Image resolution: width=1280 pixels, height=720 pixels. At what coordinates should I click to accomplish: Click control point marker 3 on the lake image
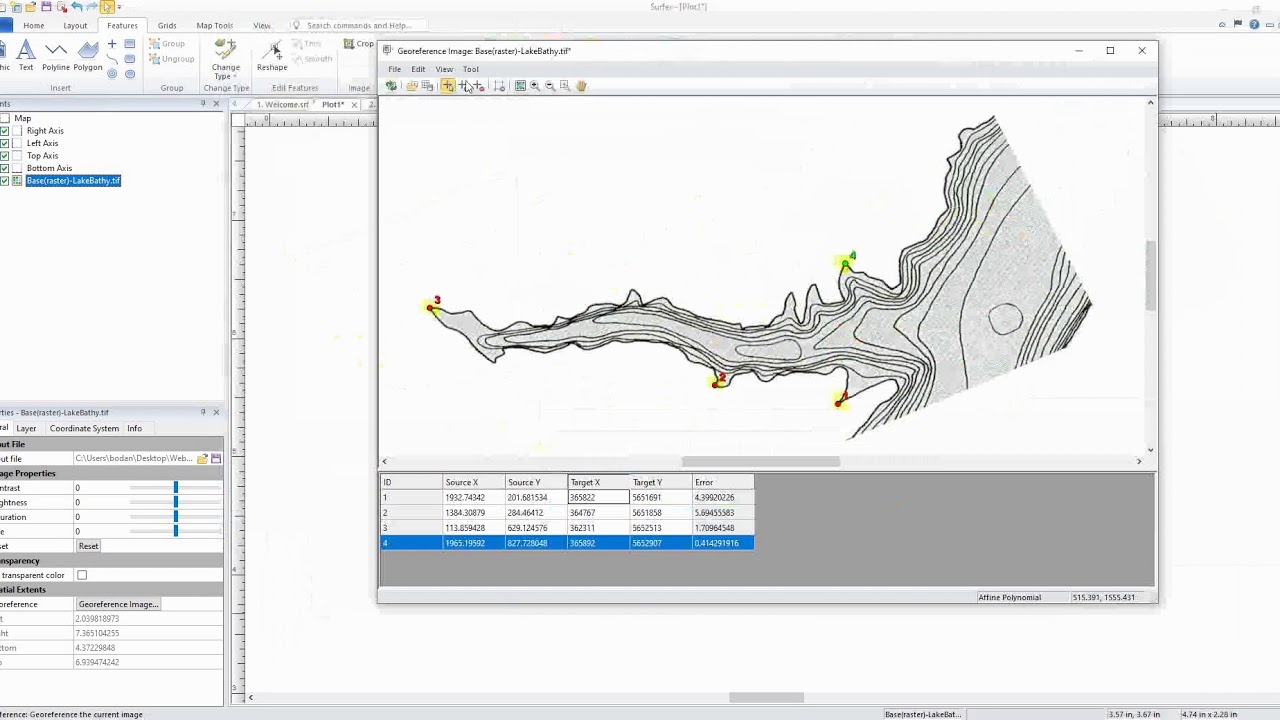(431, 308)
